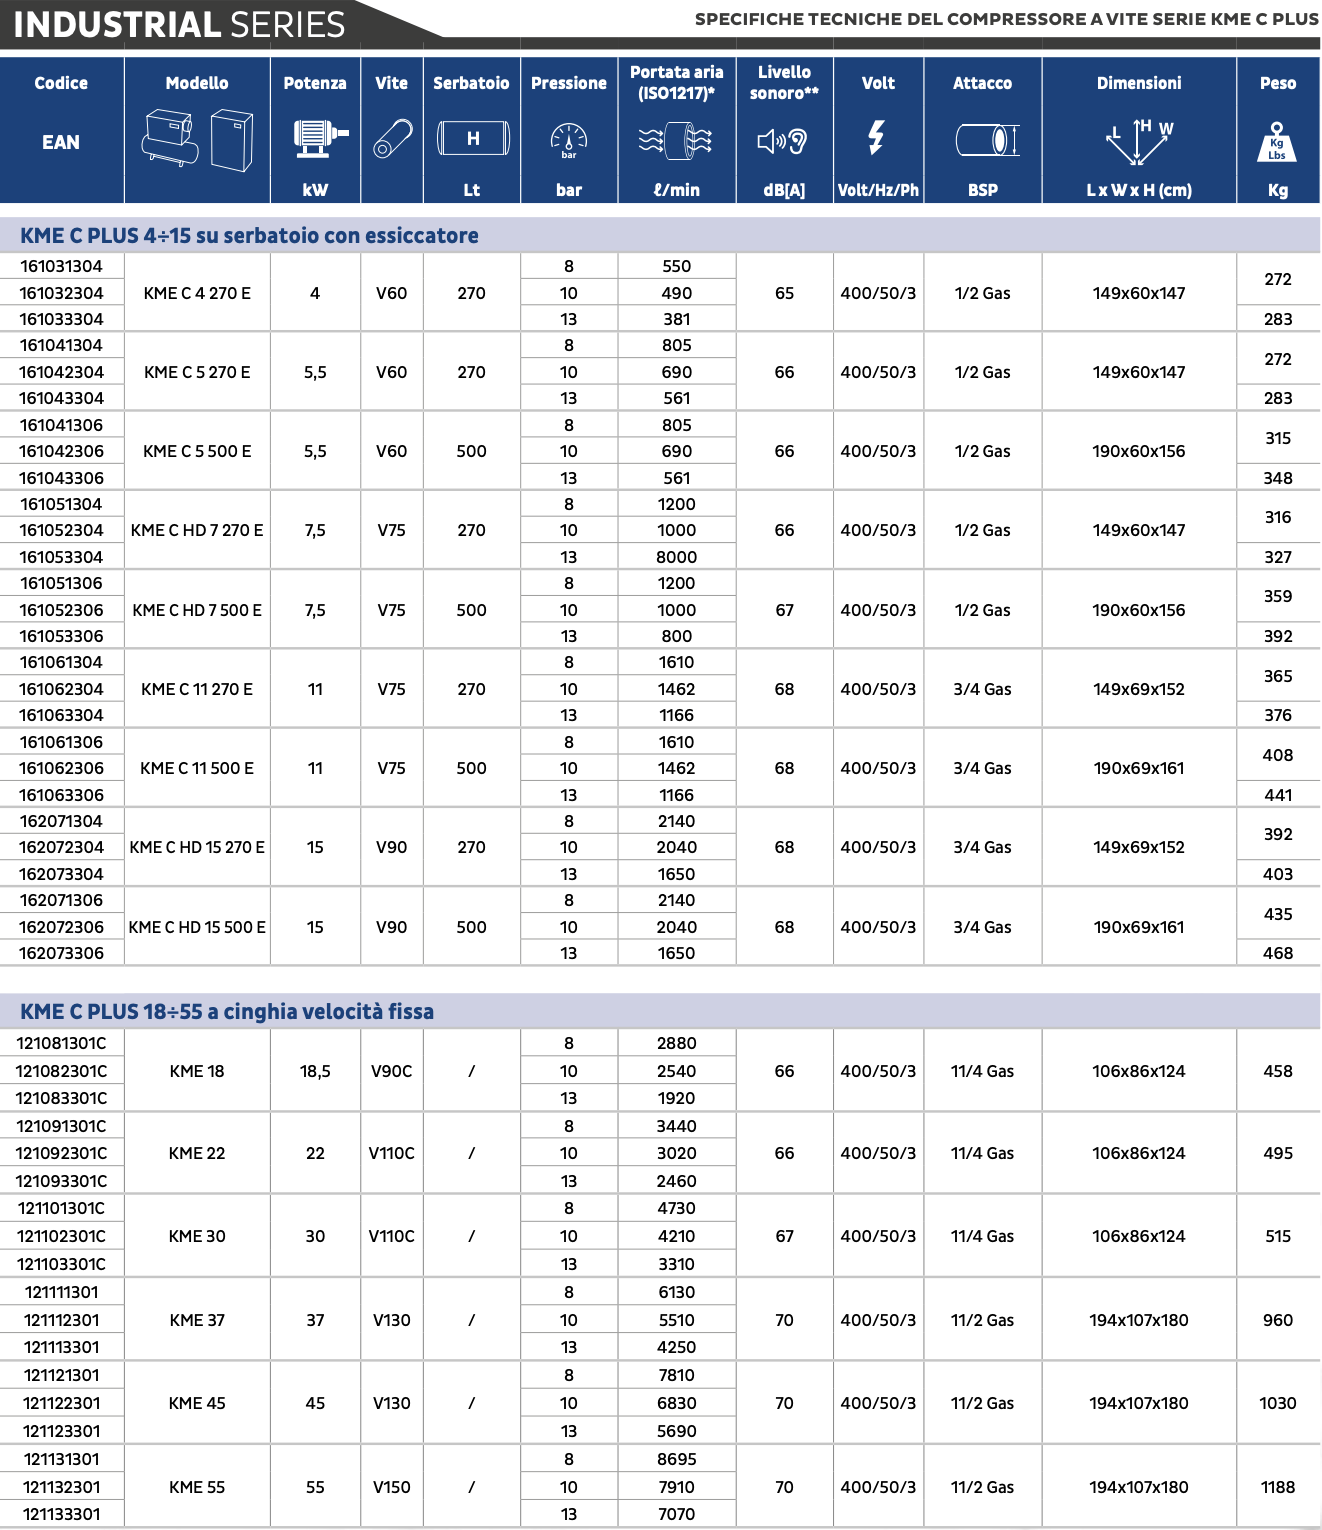Click the KME C PLUS 18÷55 section heading
This screenshot has width=1322, height=1530.
pyautogui.click(x=227, y=1011)
